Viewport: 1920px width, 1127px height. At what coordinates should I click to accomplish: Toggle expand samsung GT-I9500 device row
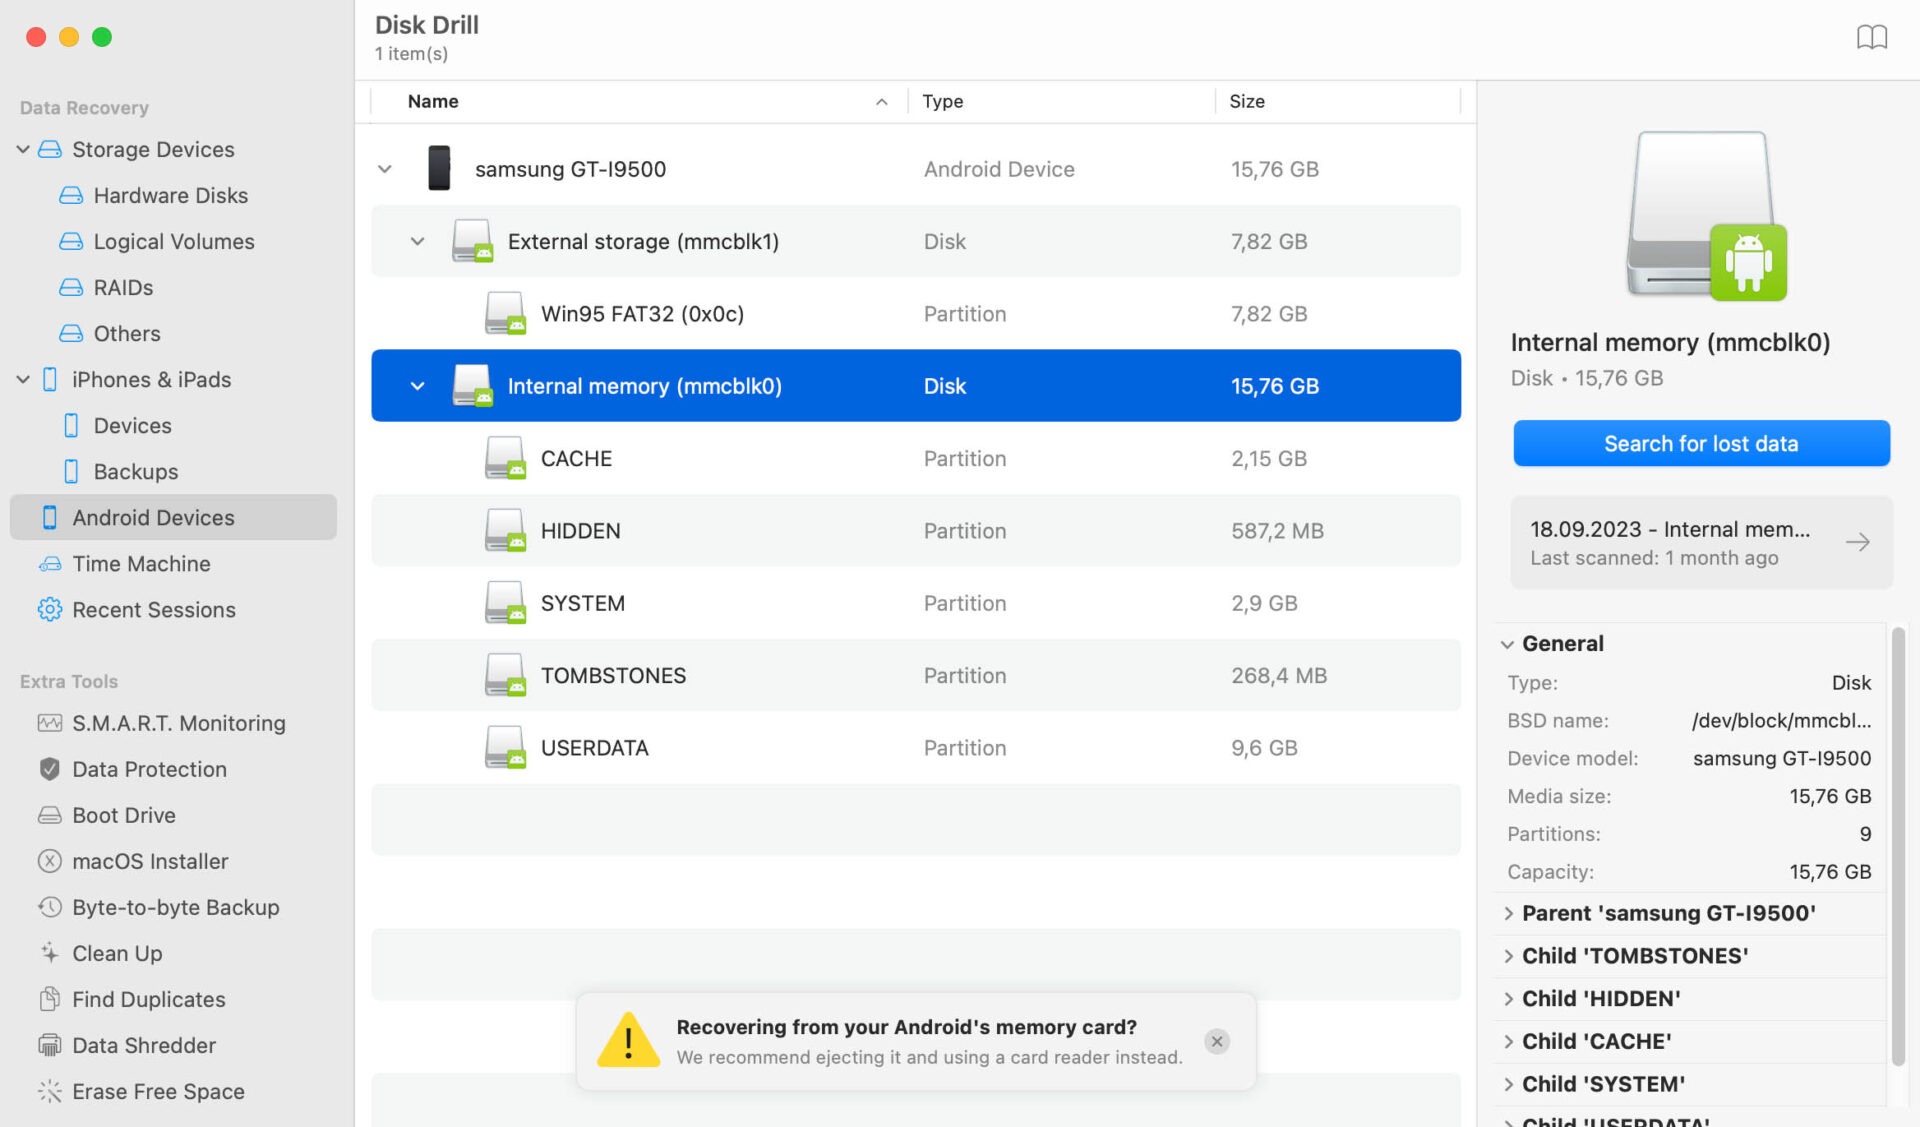click(x=384, y=168)
